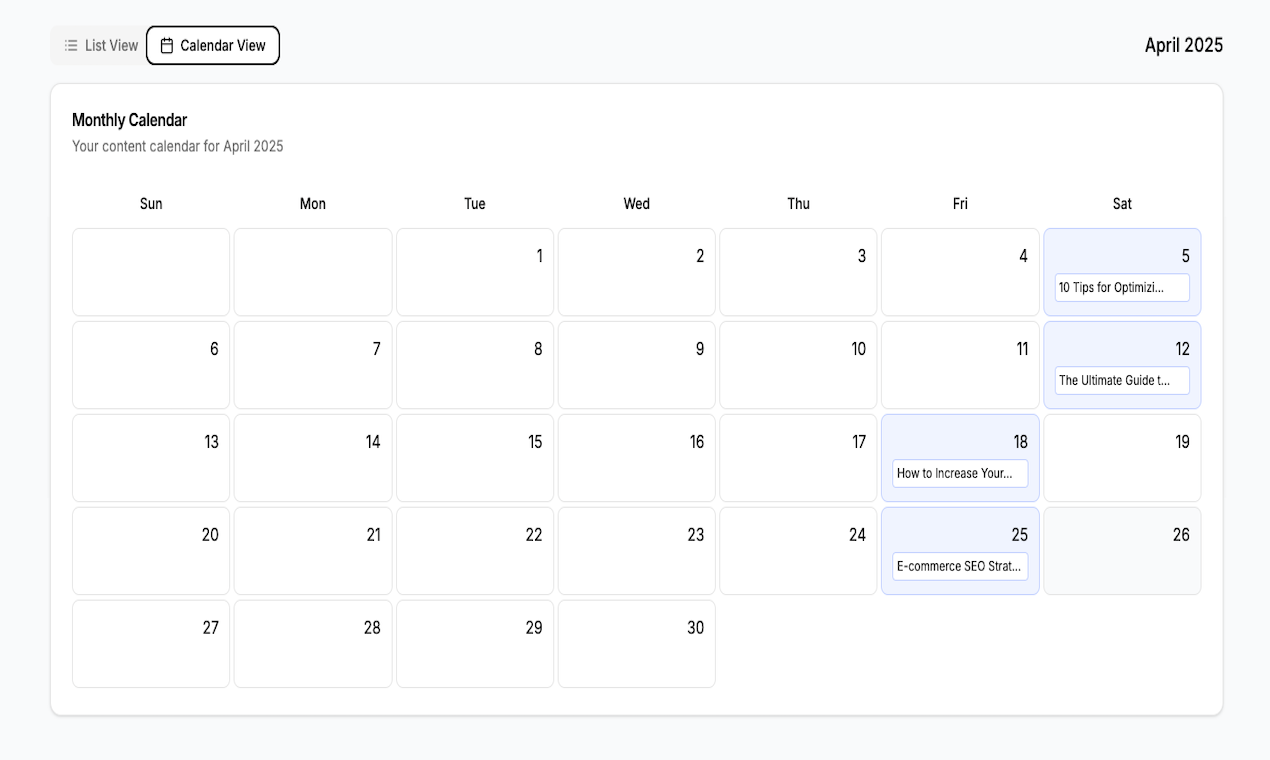Image resolution: width=1270 pixels, height=760 pixels.
Task: Choose April 8 day cell
Action: click(x=475, y=365)
